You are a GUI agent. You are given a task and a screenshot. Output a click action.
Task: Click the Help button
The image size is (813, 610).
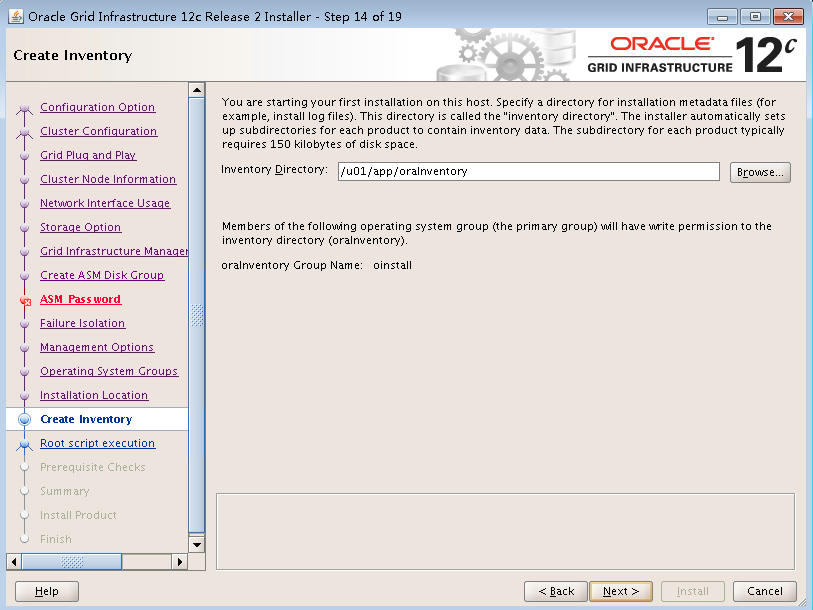pos(47,591)
